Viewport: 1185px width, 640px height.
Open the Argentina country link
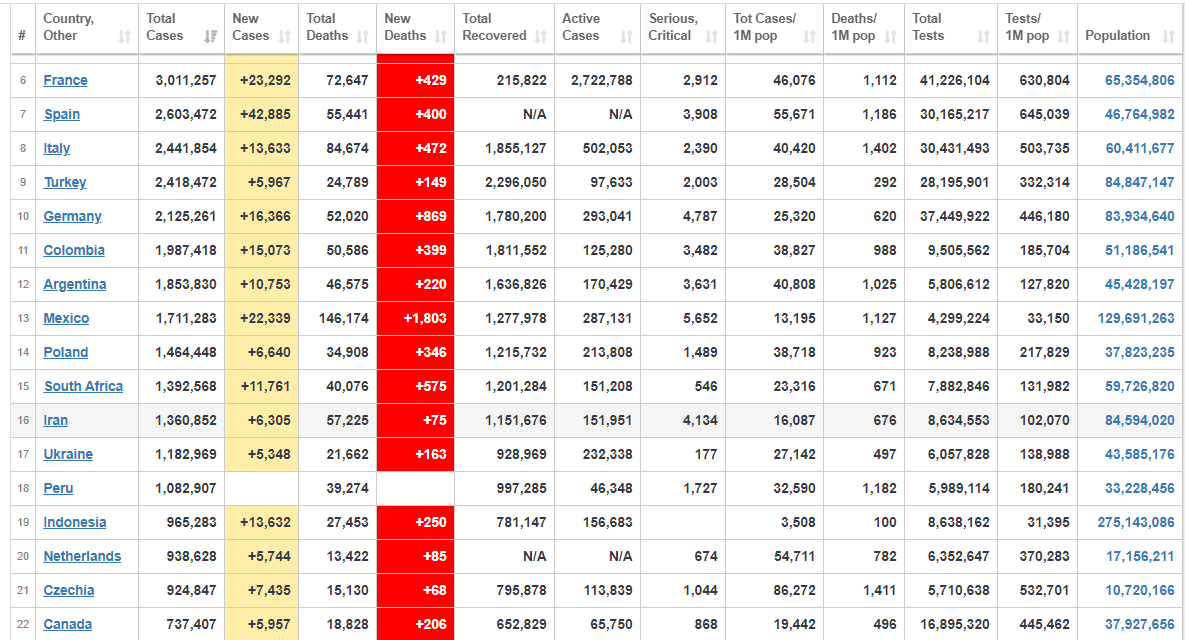(75, 284)
